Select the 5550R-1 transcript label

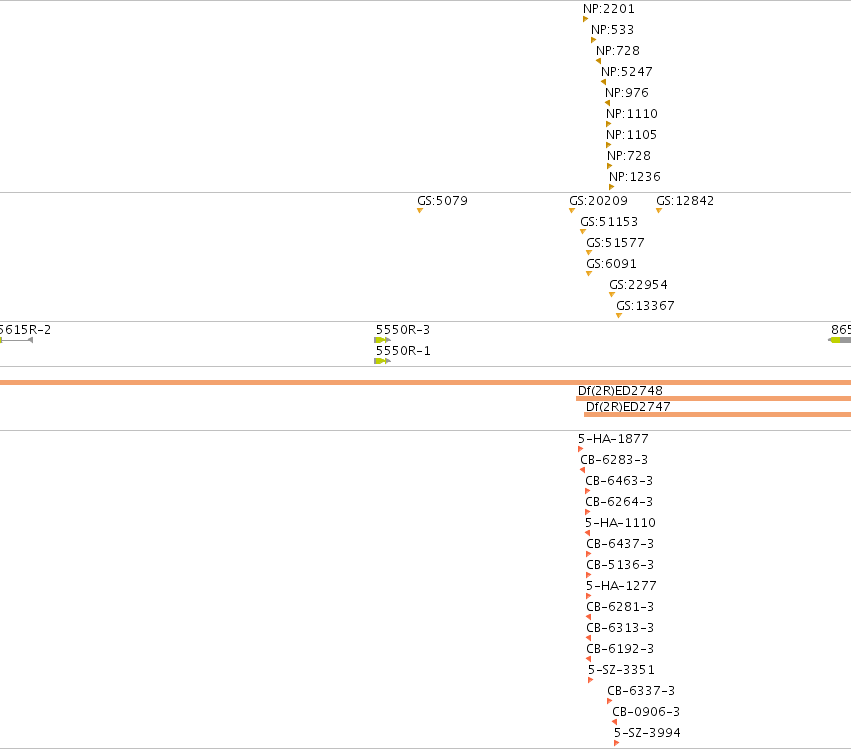coord(403,351)
